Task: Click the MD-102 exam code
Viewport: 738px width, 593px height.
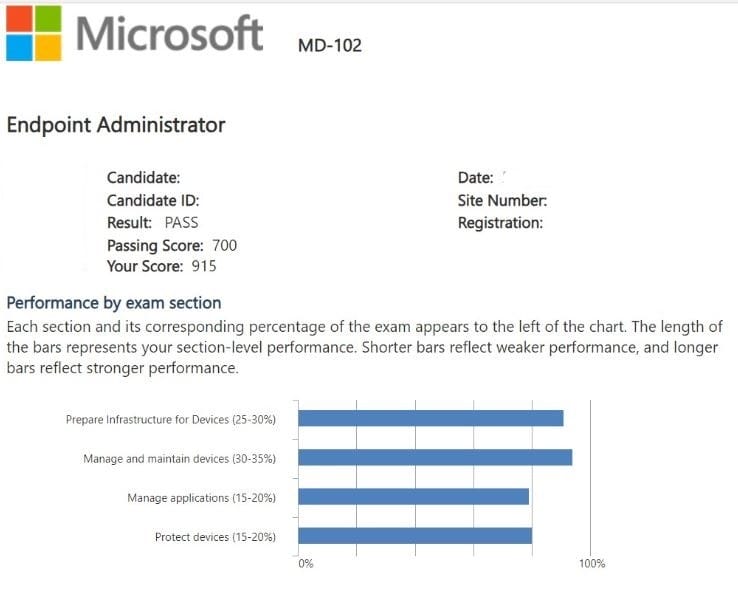Action: (329, 45)
